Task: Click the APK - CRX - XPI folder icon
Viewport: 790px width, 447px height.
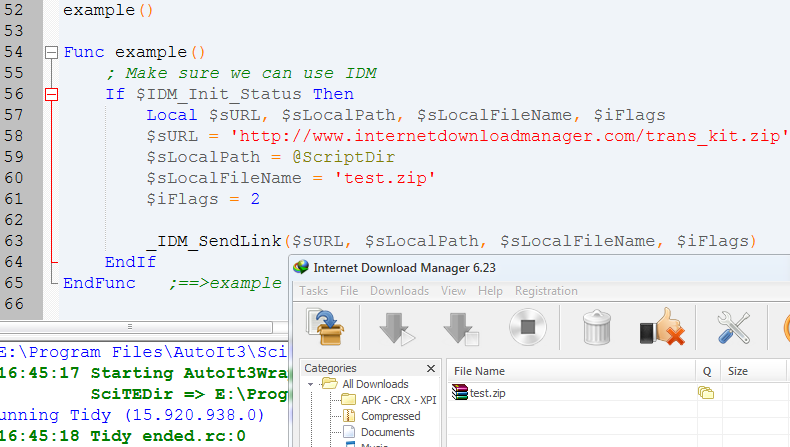Action: (349, 400)
